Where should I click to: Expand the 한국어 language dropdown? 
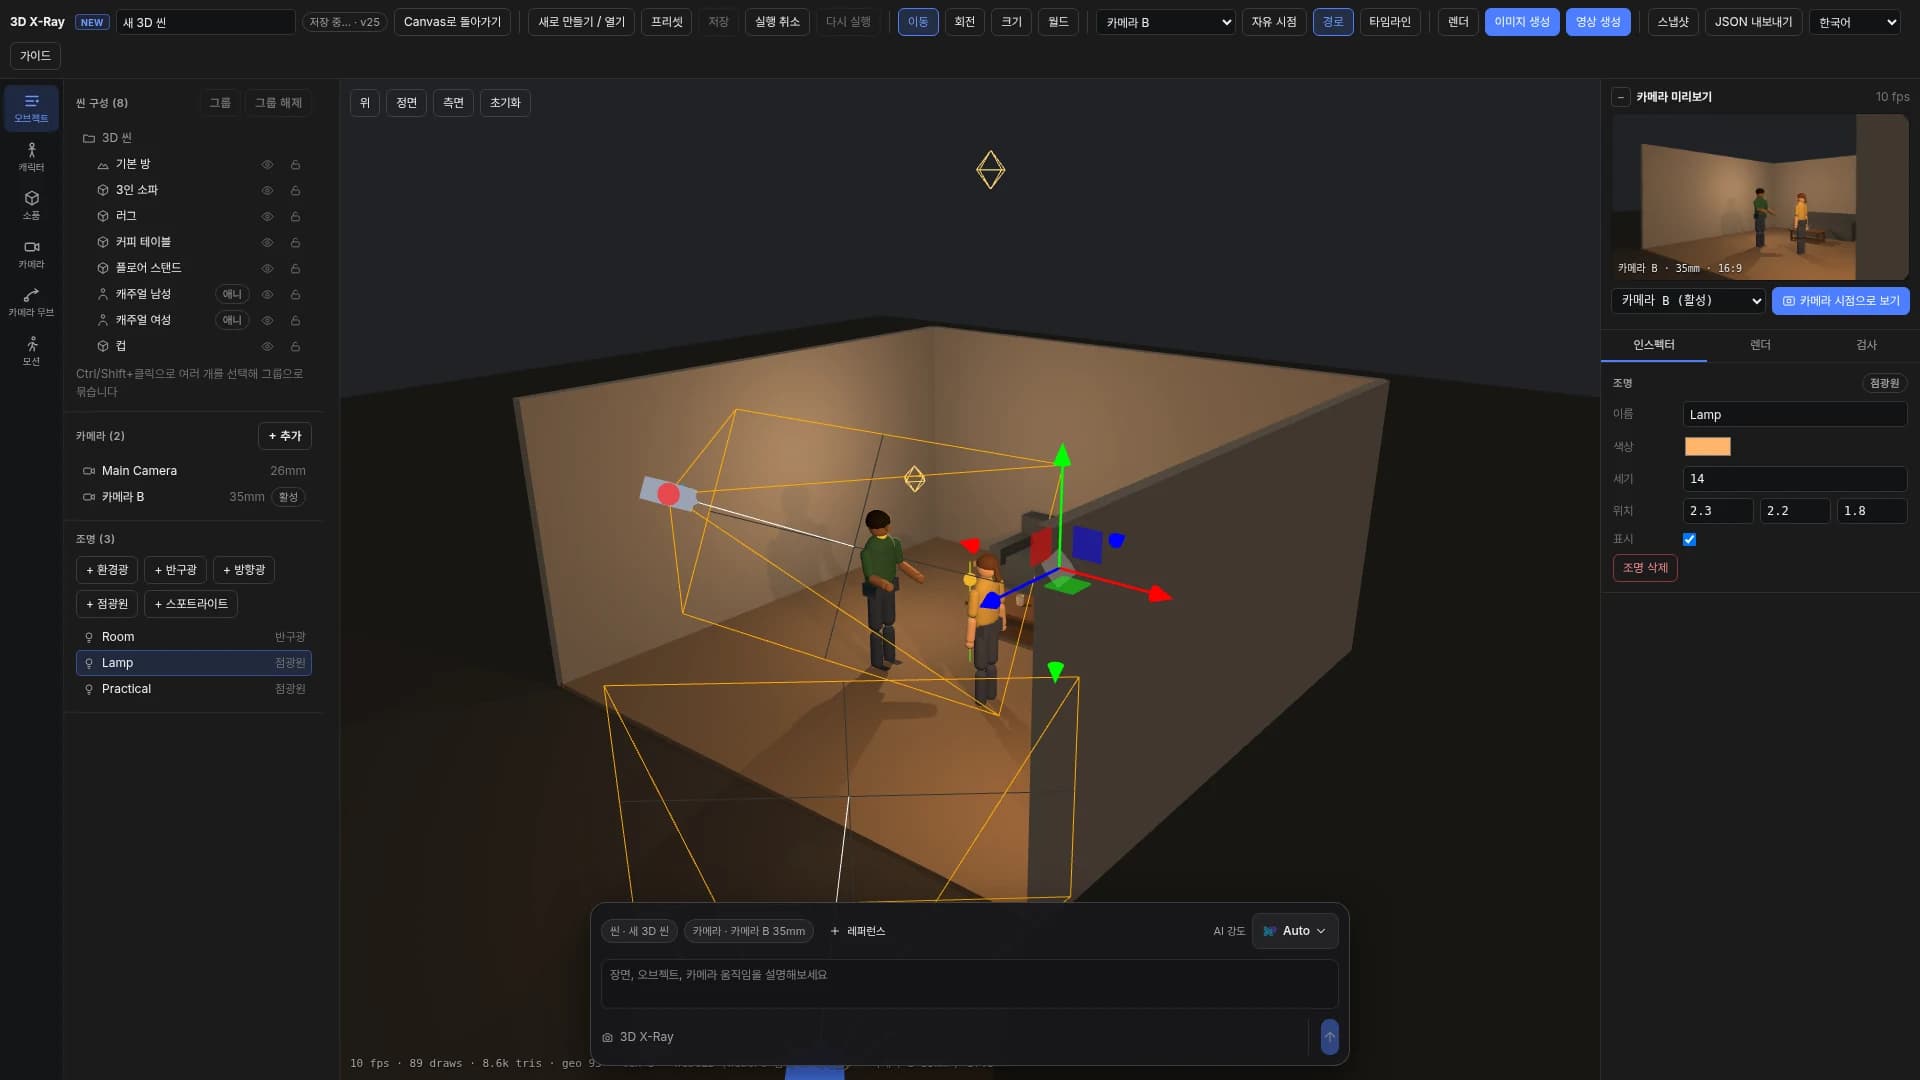[x=1855, y=22]
